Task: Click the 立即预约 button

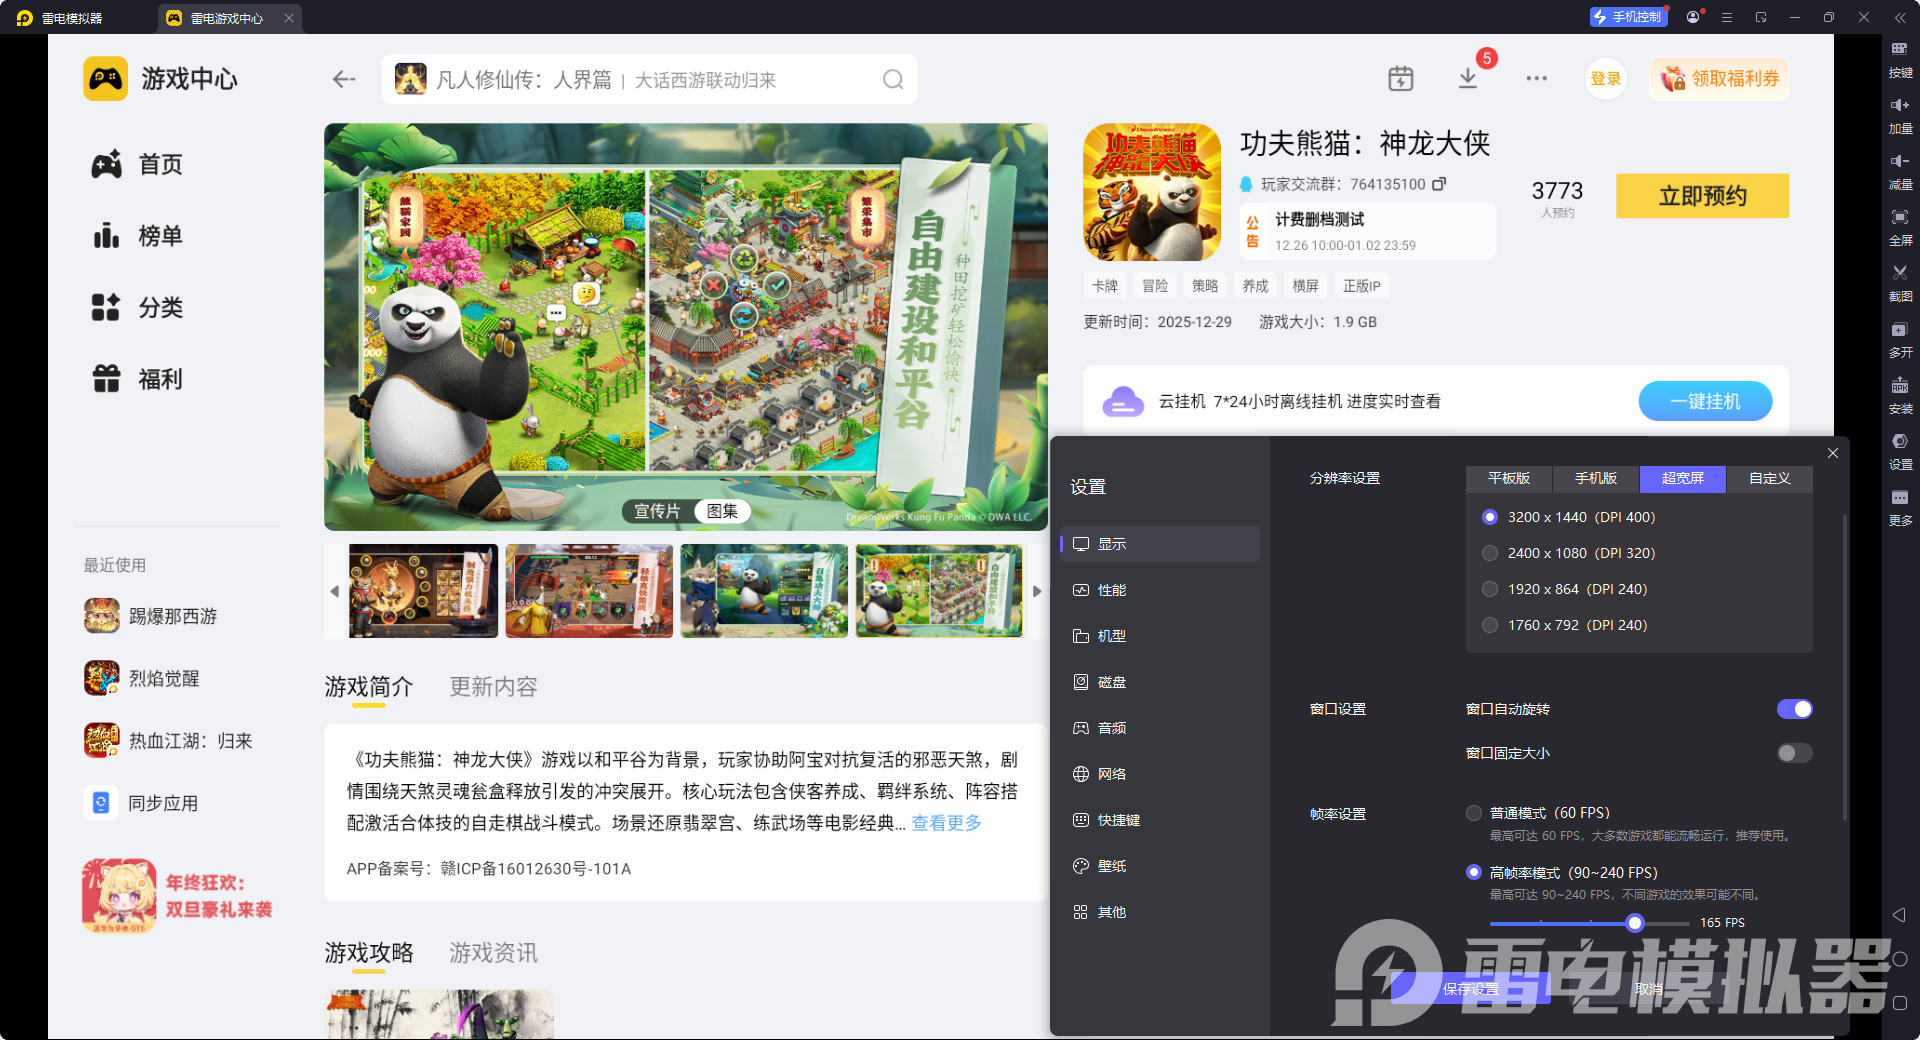Action: point(1702,196)
